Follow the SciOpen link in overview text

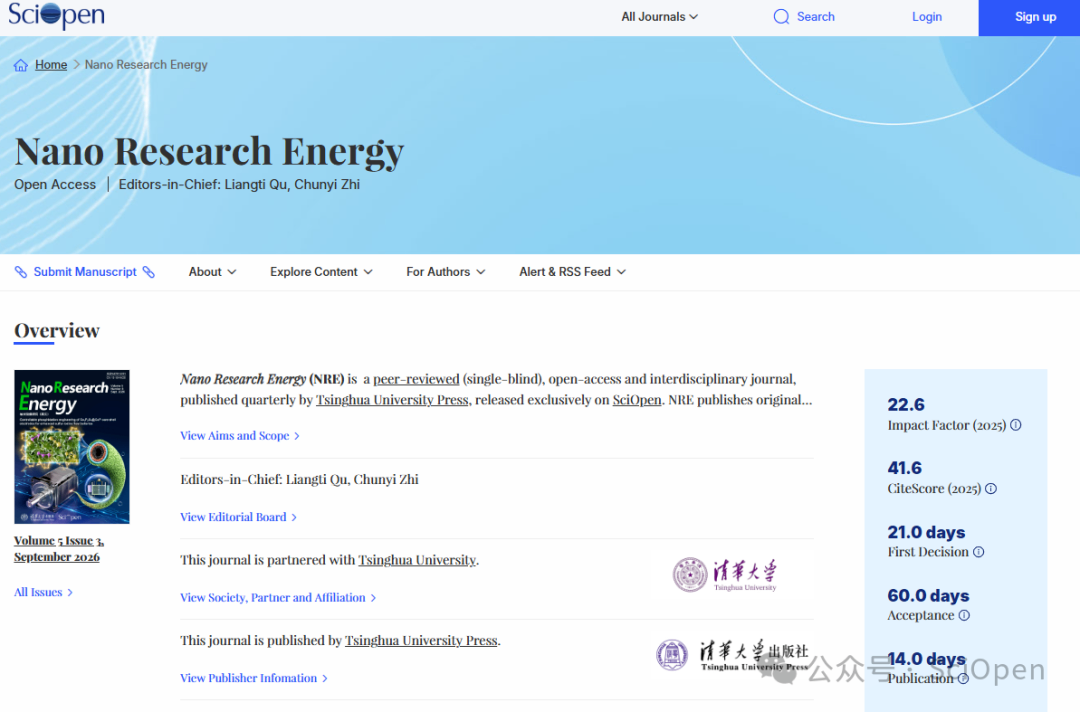636,399
